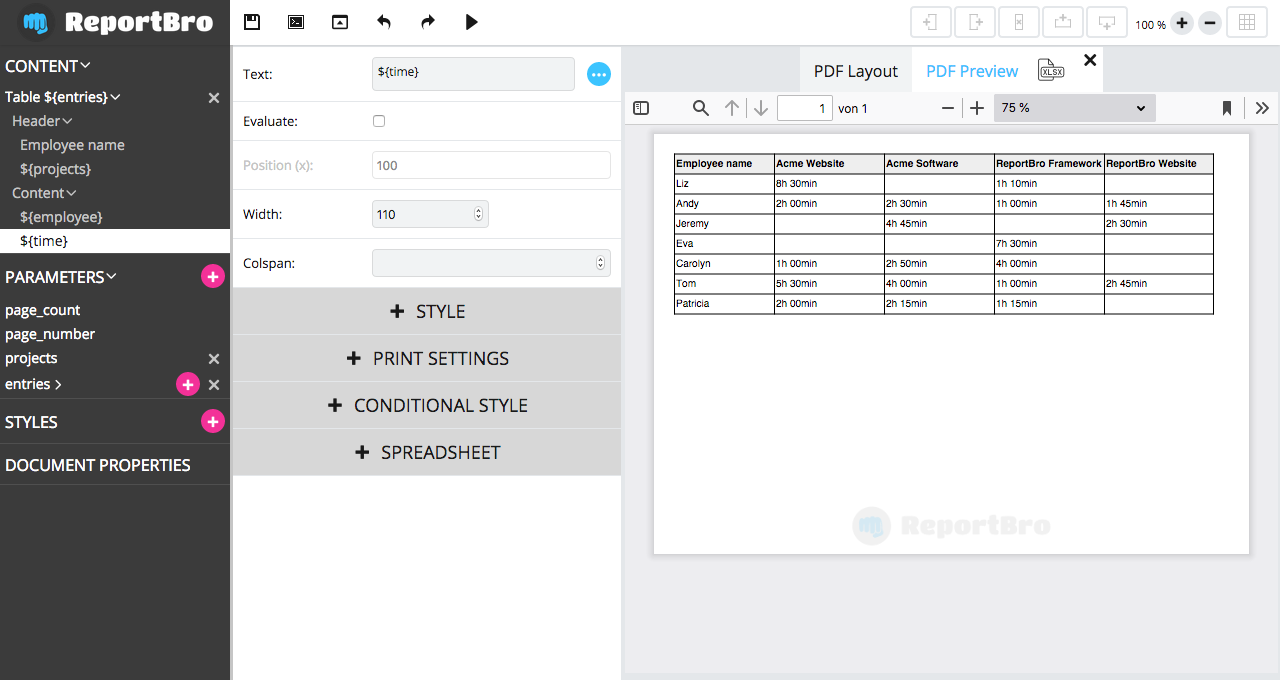Select the ${projects} header item
Image resolution: width=1280 pixels, height=680 pixels.
[55, 169]
